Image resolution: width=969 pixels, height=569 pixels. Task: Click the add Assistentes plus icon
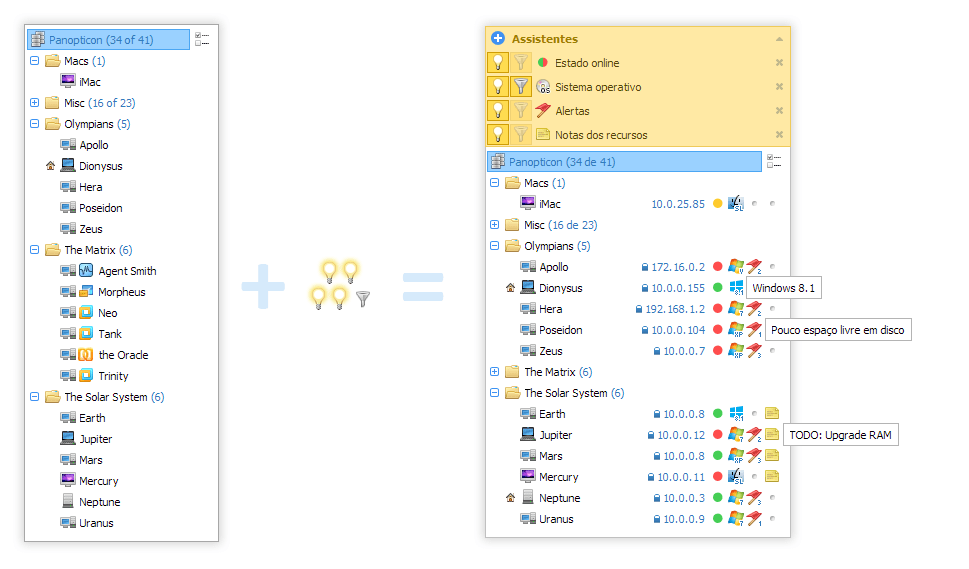click(x=498, y=39)
